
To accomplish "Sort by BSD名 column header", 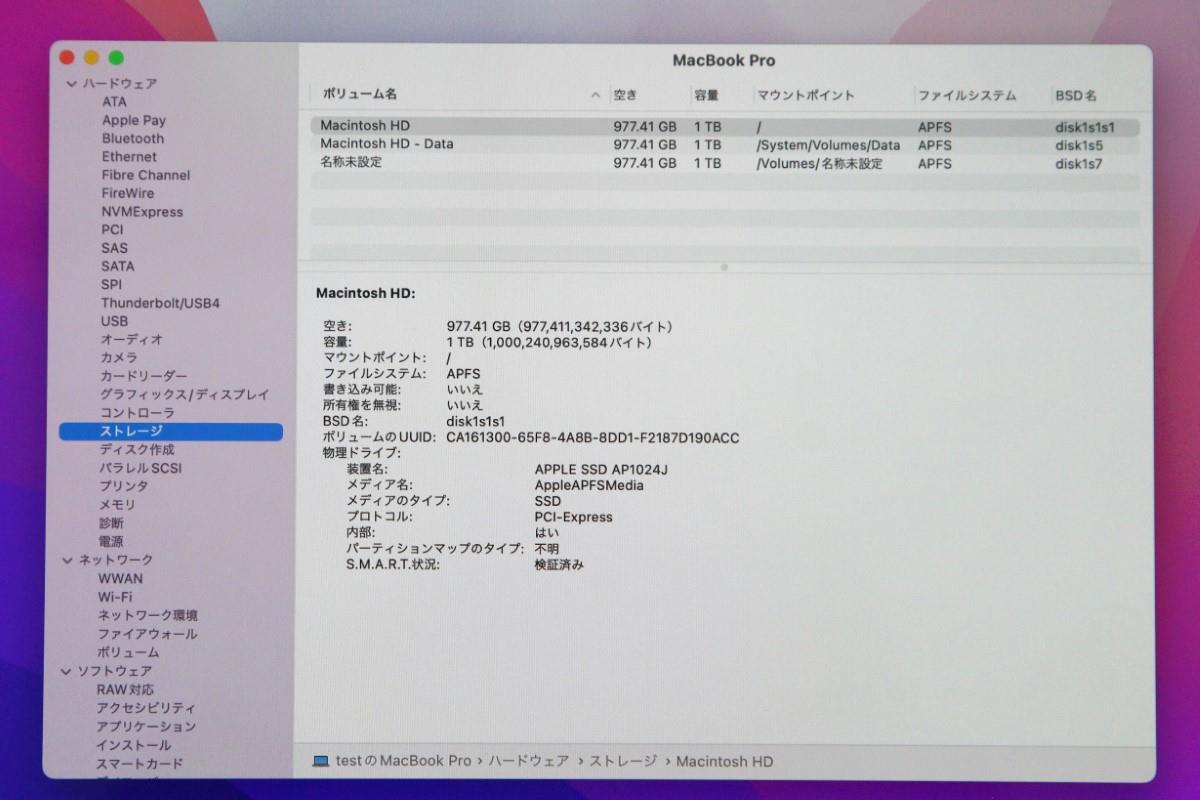I will point(1076,96).
